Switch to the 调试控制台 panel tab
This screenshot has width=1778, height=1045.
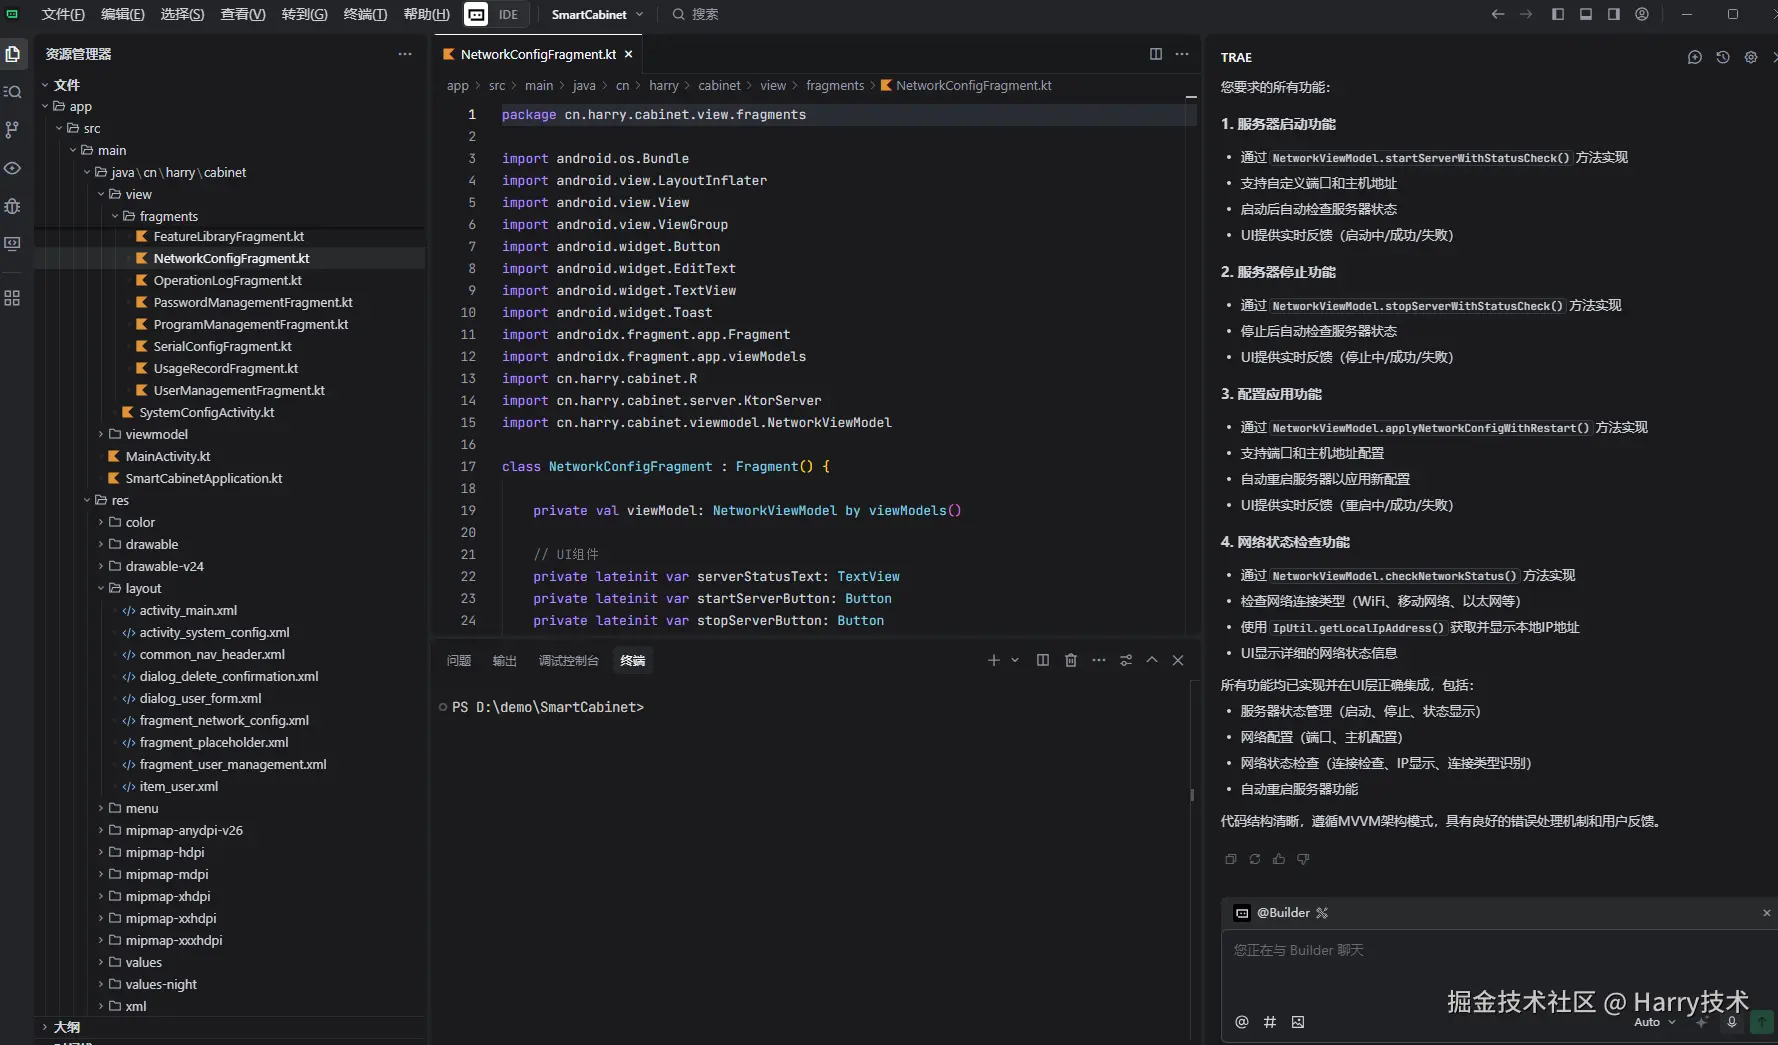(x=568, y=660)
